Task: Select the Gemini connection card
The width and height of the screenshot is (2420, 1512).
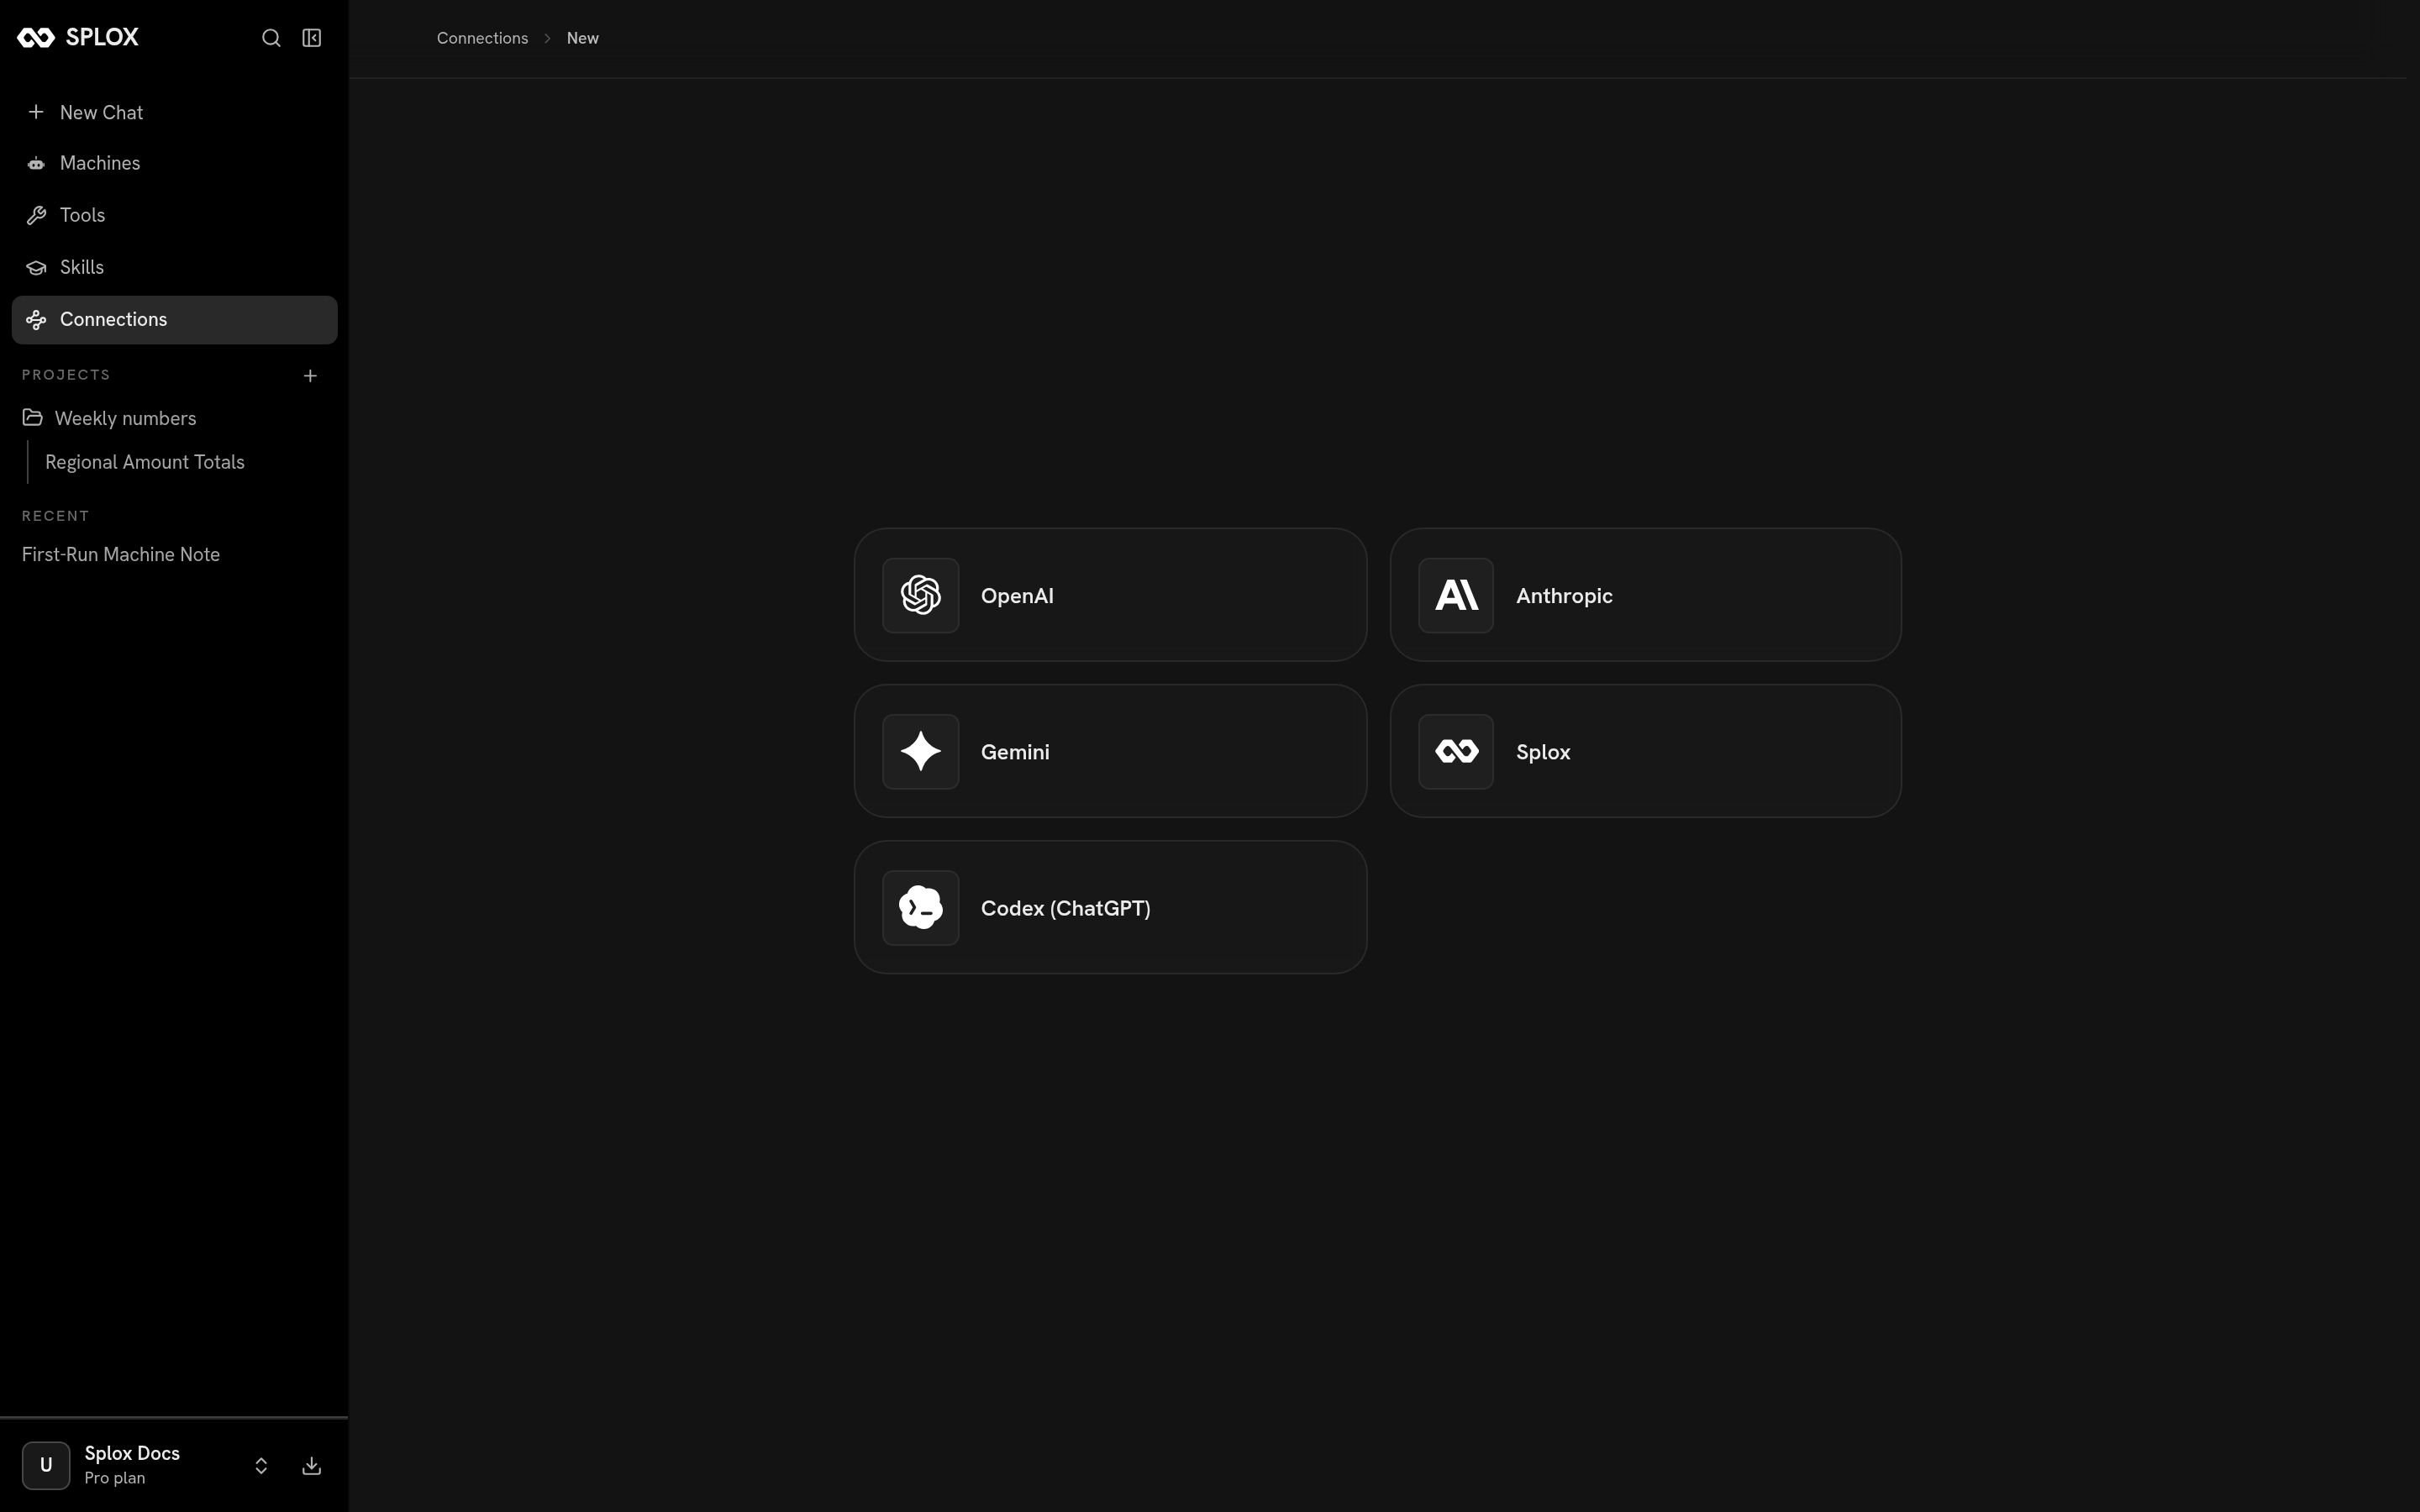Action: [x=1110, y=751]
